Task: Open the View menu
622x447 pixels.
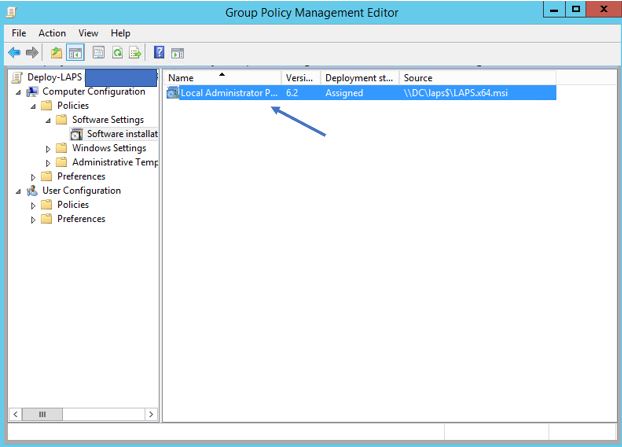Action: point(88,33)
